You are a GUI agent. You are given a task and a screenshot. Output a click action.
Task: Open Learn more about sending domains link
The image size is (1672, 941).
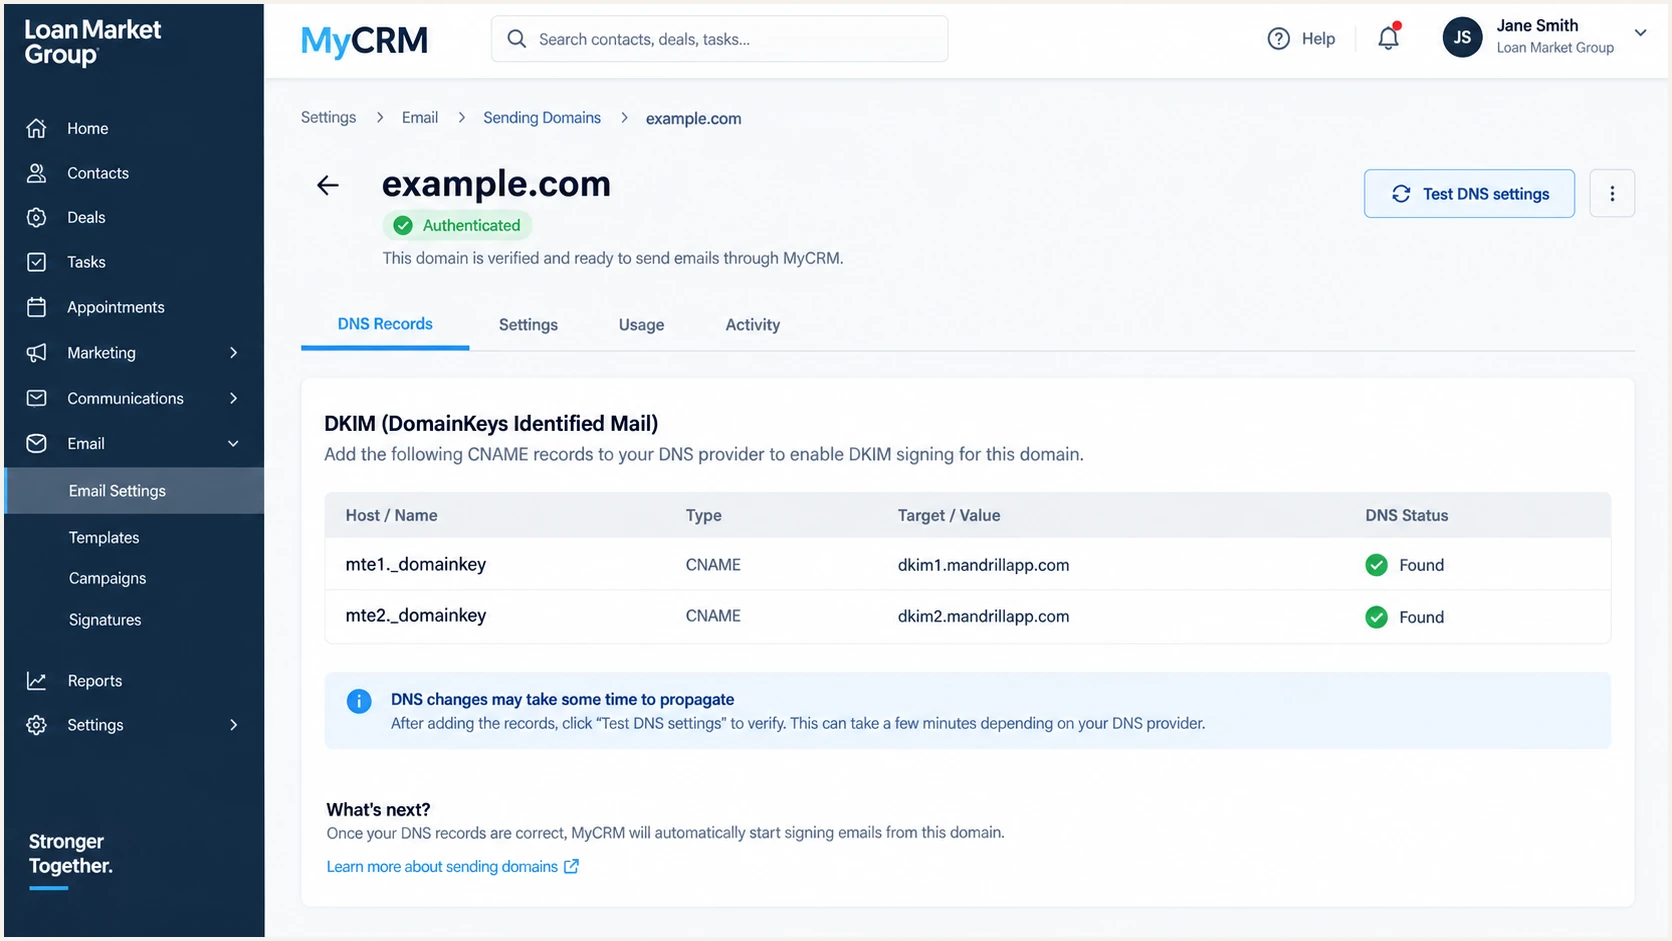point(442,867)
